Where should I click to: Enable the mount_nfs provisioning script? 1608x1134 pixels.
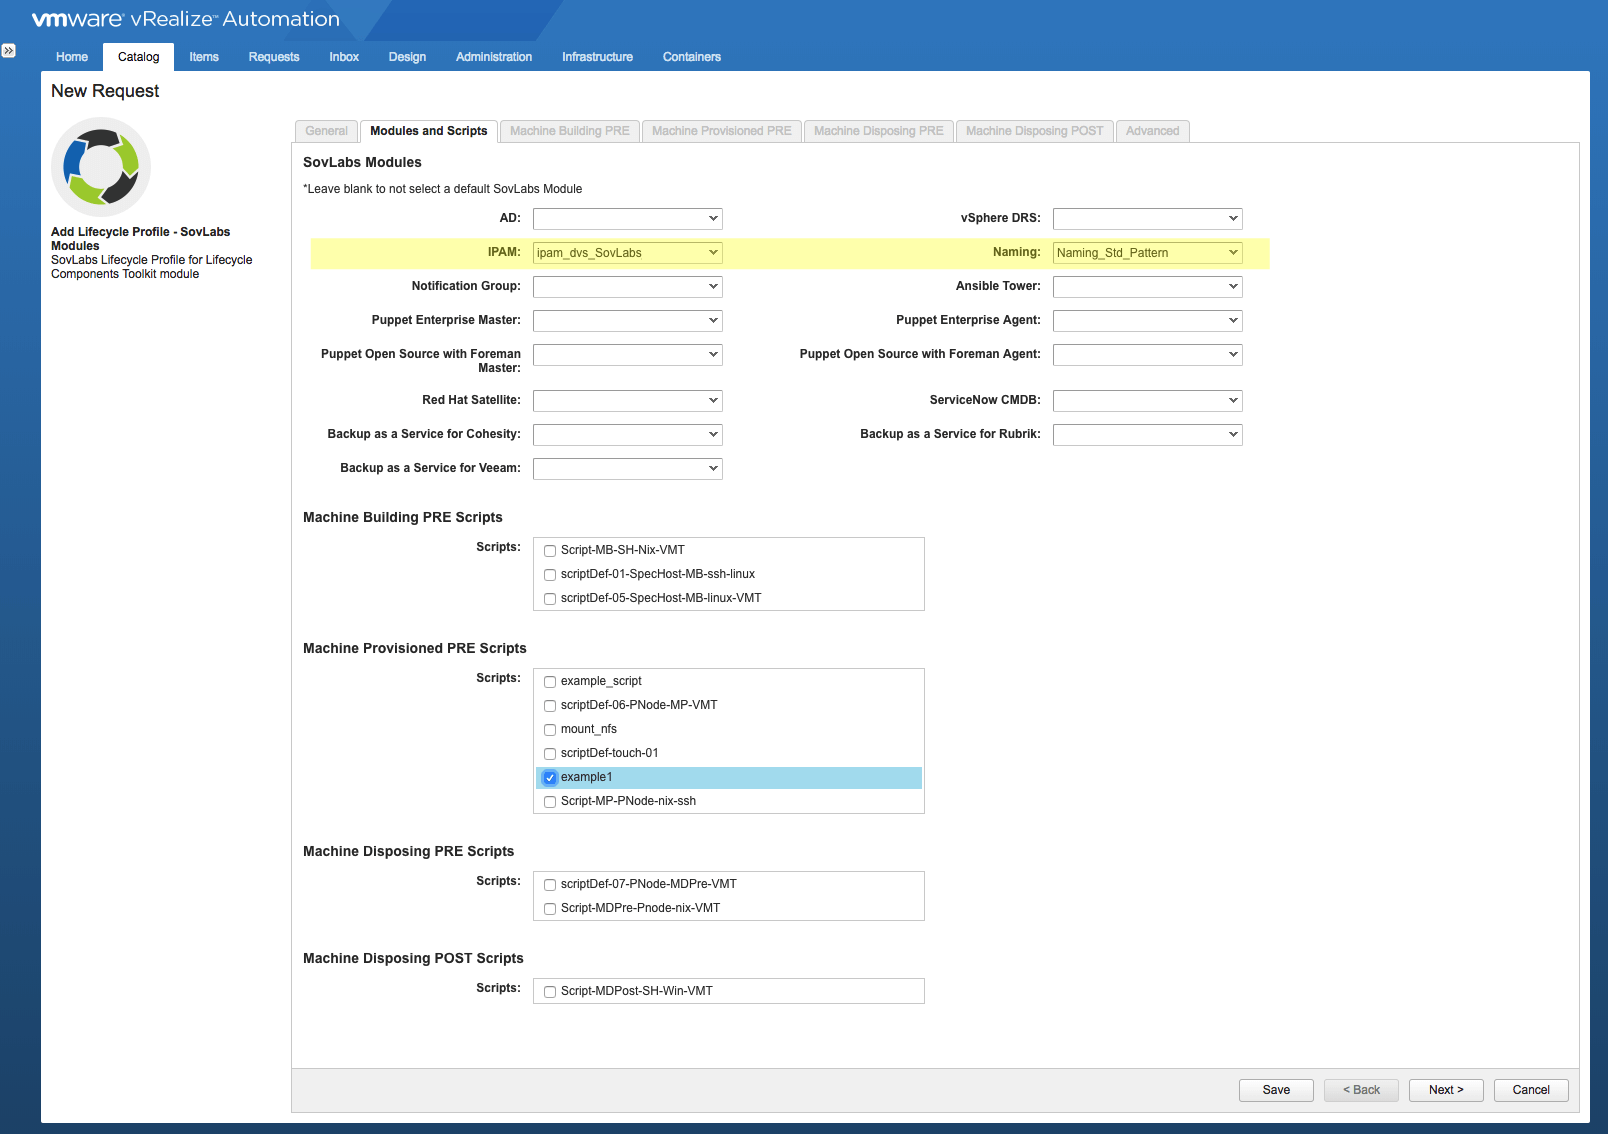[x=550, y=729]
